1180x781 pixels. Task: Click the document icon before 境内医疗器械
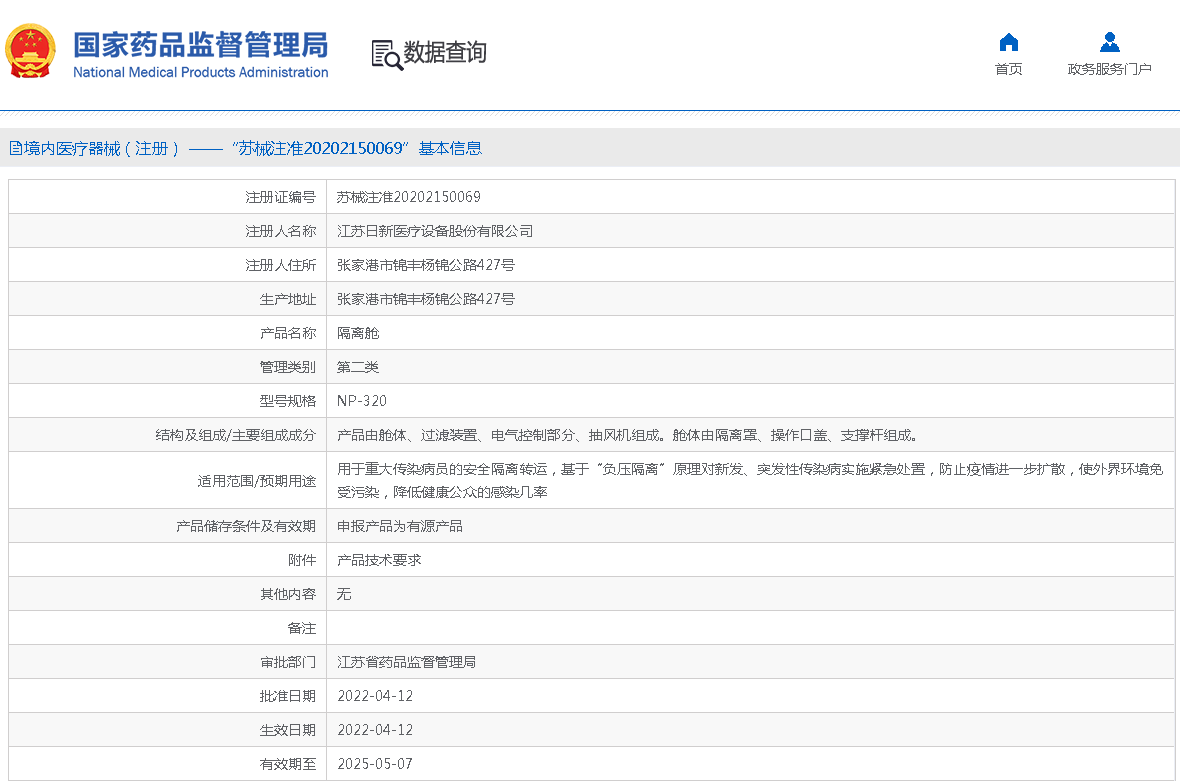click(x=15, y=148)
